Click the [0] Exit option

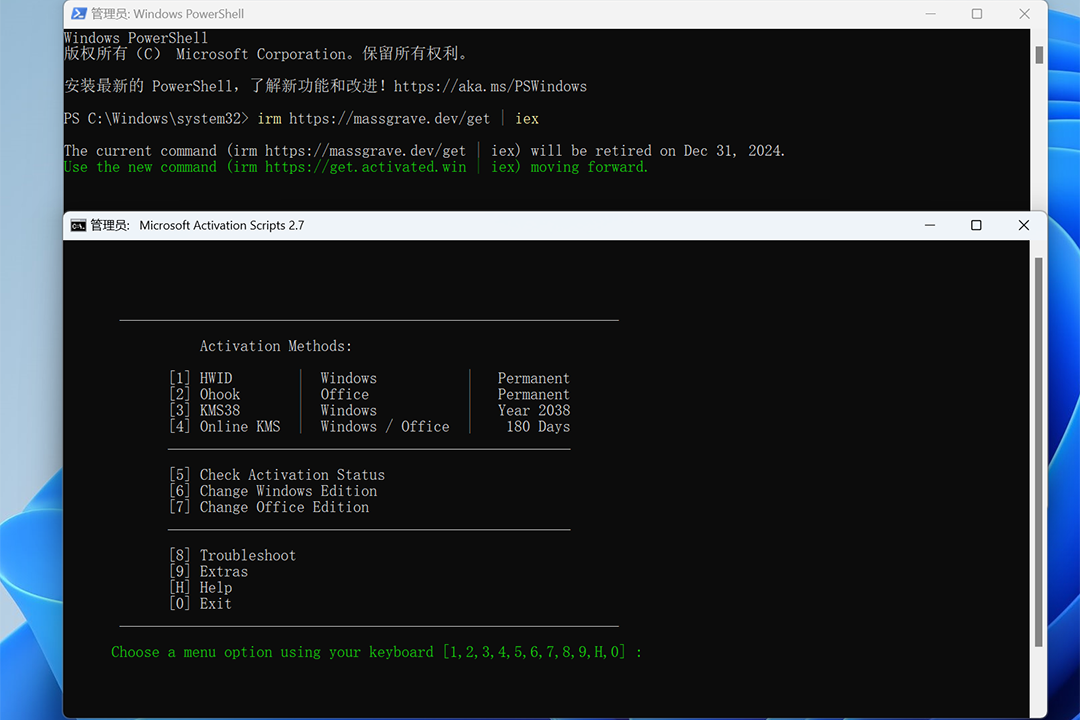200,604
